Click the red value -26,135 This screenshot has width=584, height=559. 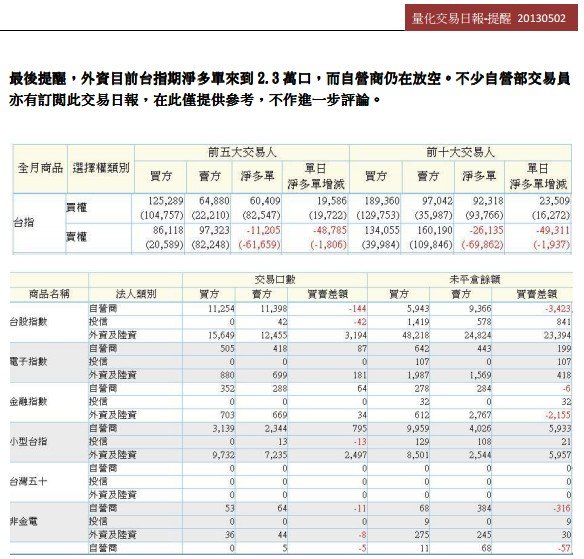(486, 231)
